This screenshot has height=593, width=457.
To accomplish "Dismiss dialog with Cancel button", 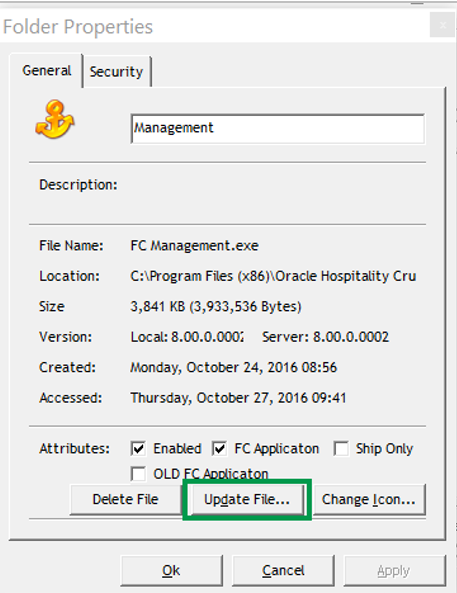I will click(283, 570).
